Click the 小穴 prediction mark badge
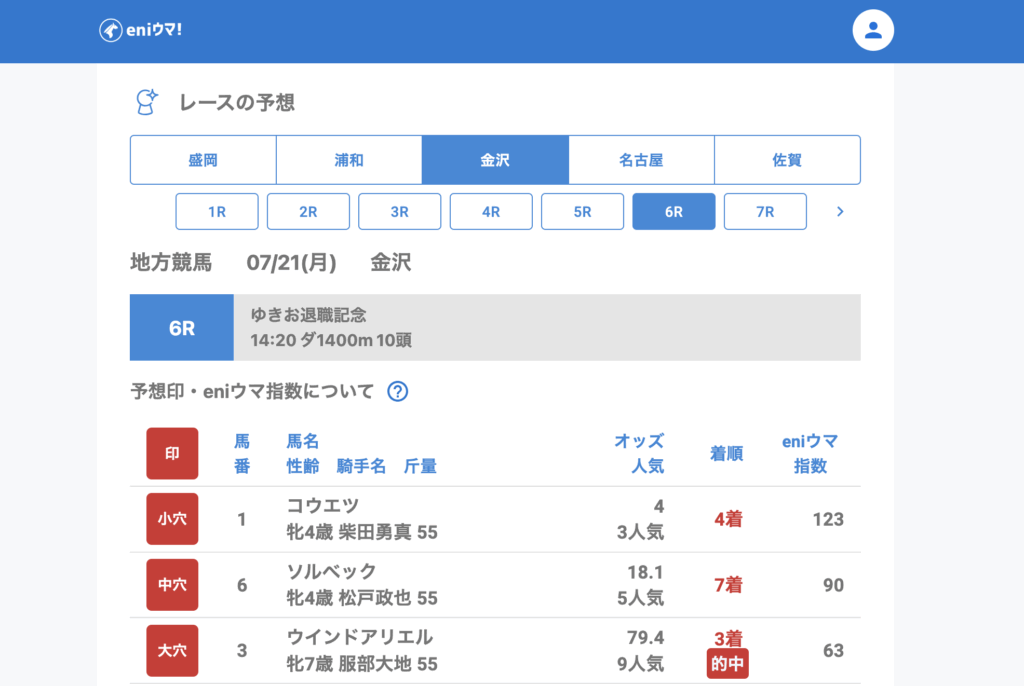Image resolution: width=1024 pixels, height=686 pixels. click(x=172, y=519)
